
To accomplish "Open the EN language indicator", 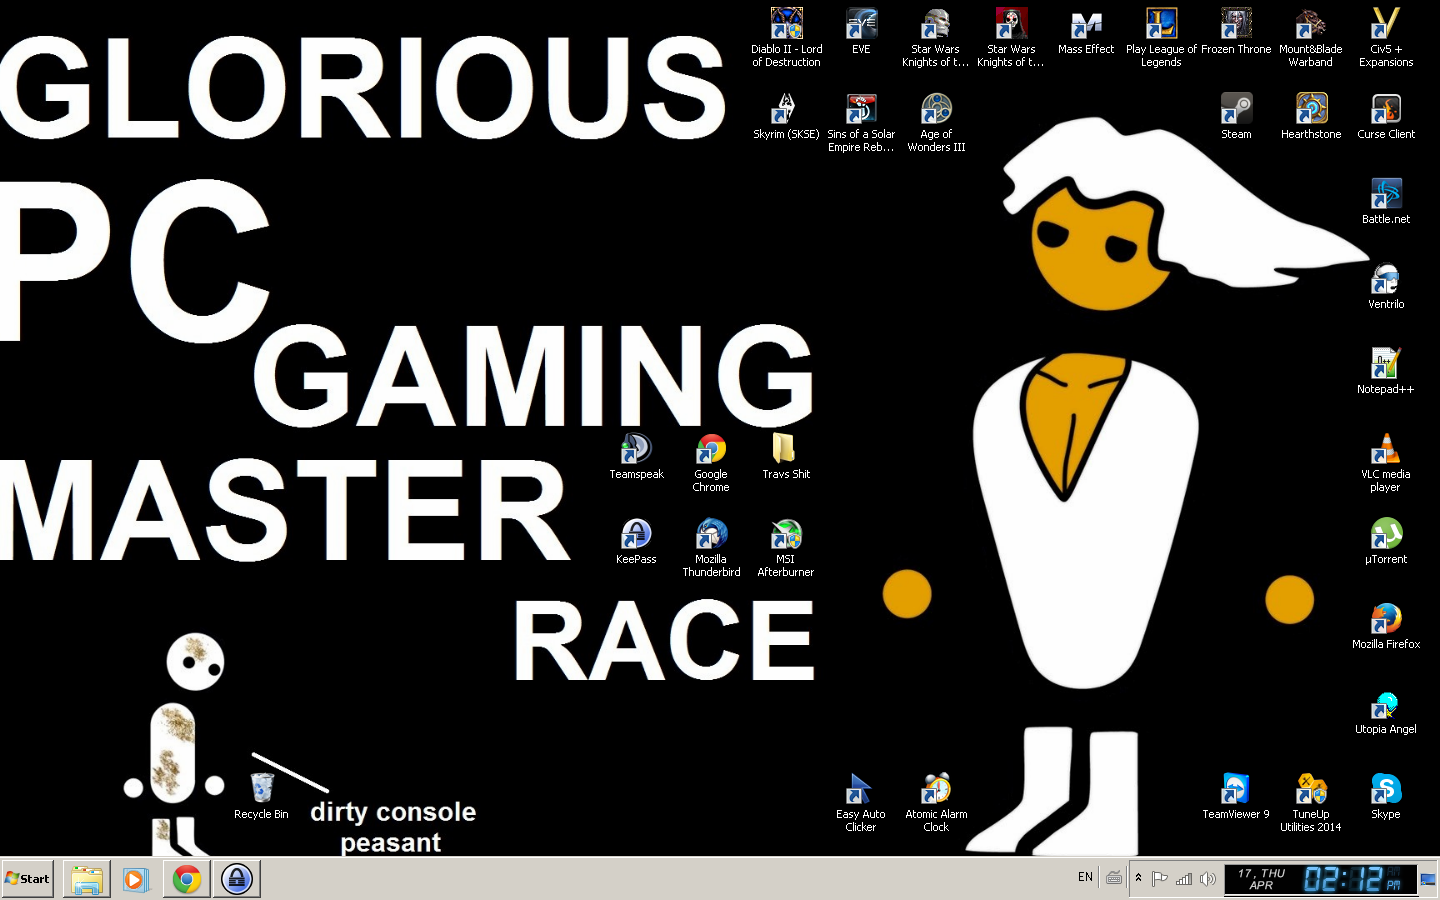I will (1085, 877).
